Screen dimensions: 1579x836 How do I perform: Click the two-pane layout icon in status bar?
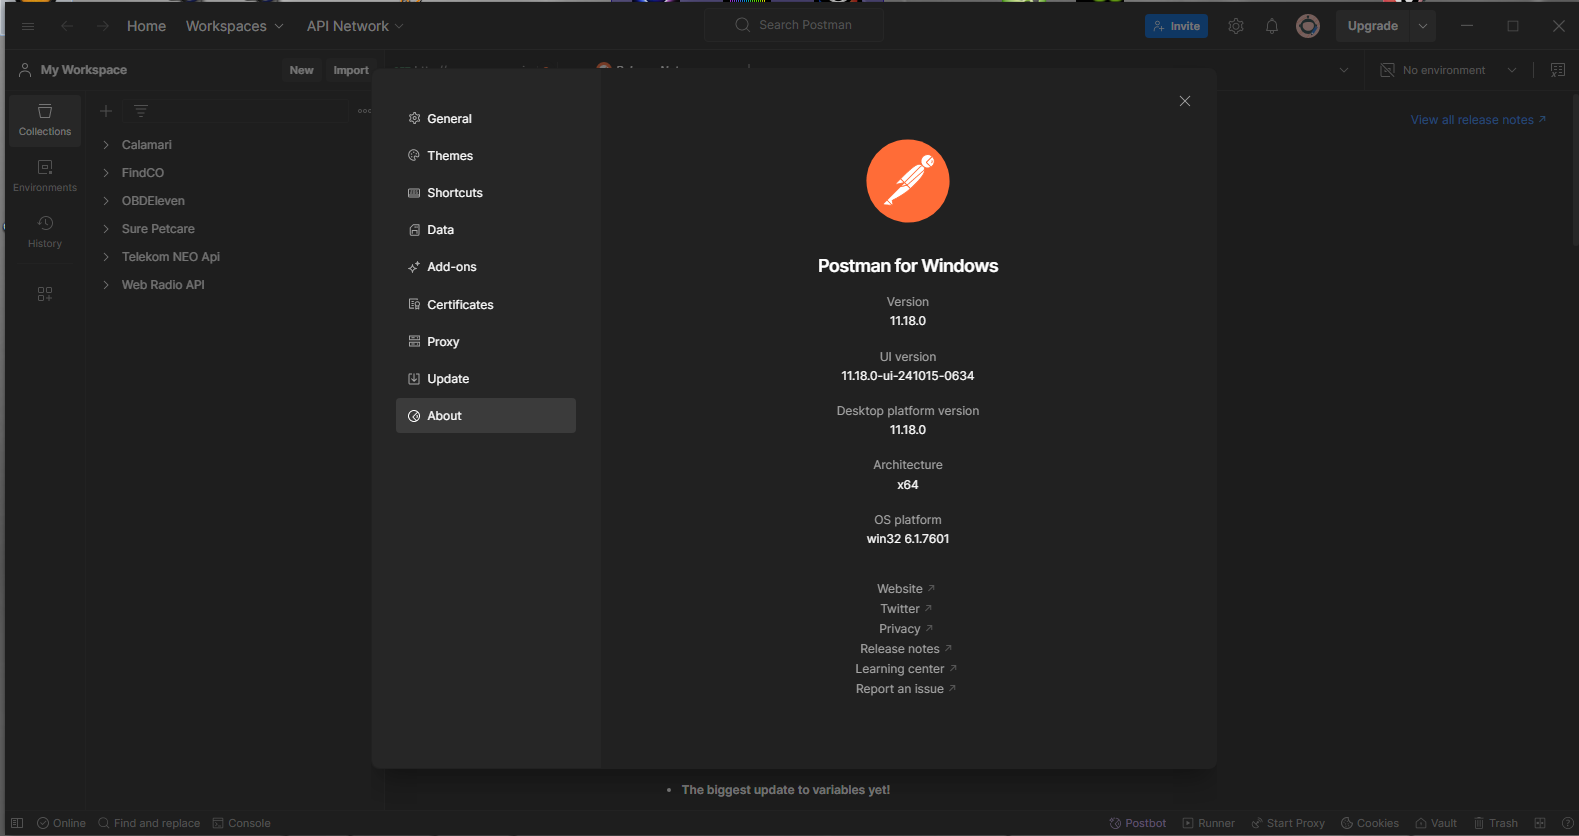pyautogui.click(x=1540, y=823)
